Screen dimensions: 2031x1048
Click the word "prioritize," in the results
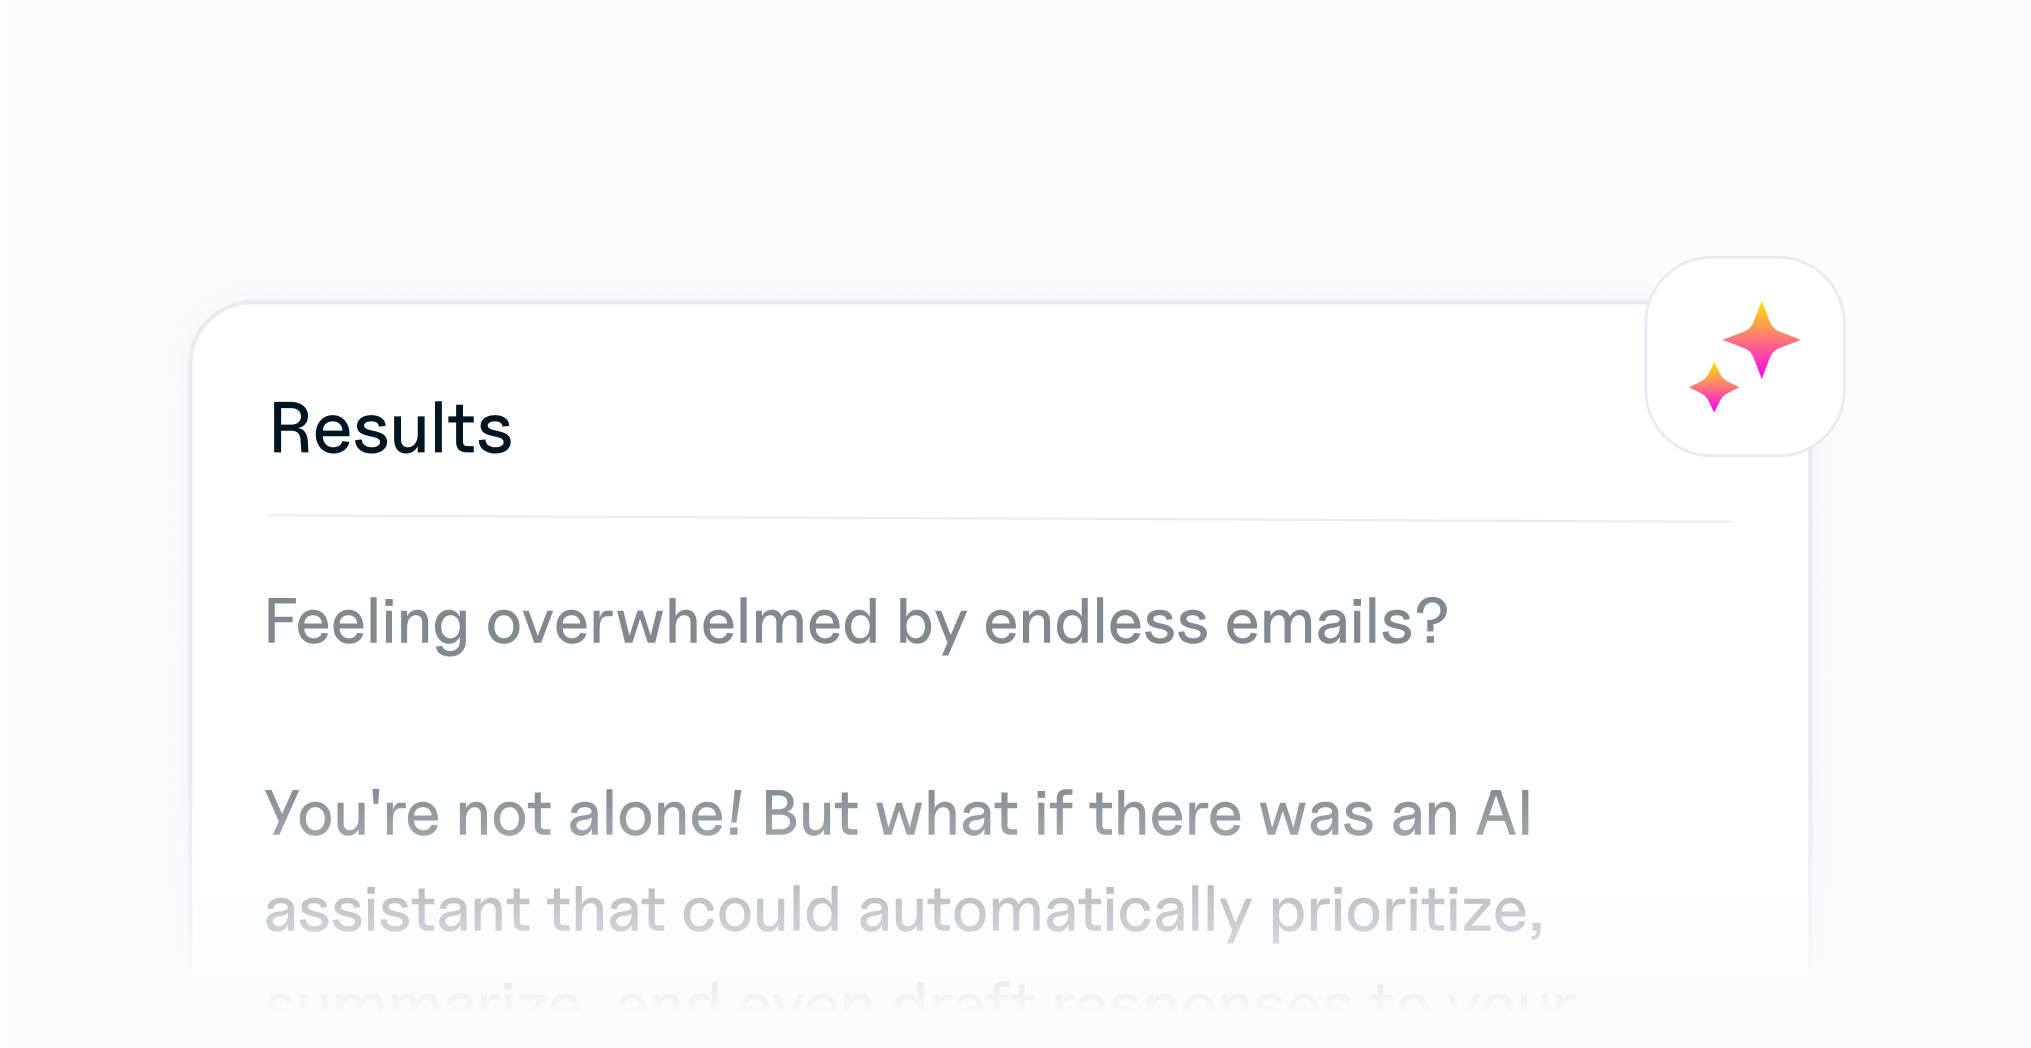click(1406, 911)
